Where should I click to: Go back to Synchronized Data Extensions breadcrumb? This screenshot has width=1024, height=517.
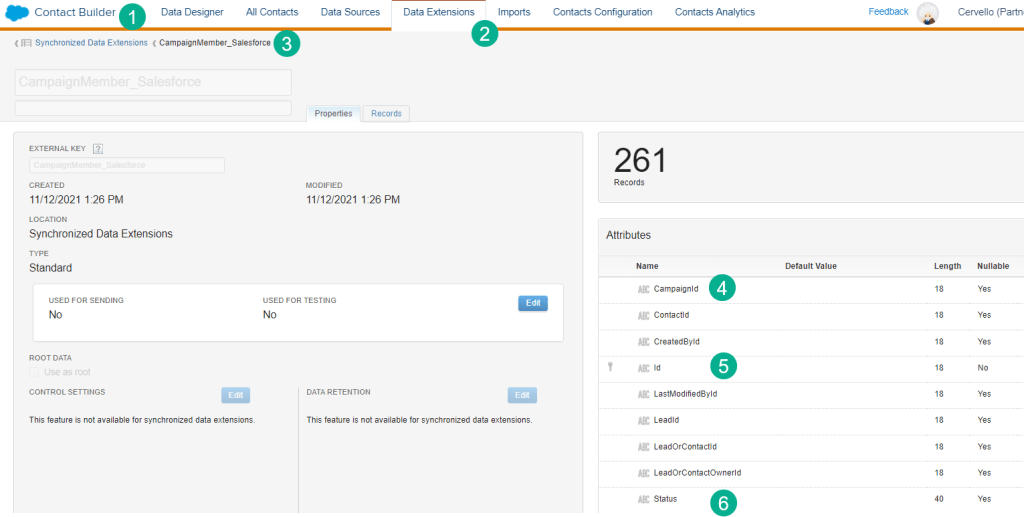coord(91,44)
